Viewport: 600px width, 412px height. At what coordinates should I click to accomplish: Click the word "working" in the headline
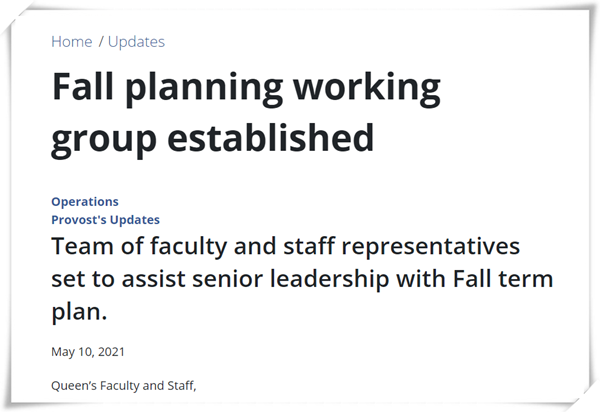pos(367,90)
